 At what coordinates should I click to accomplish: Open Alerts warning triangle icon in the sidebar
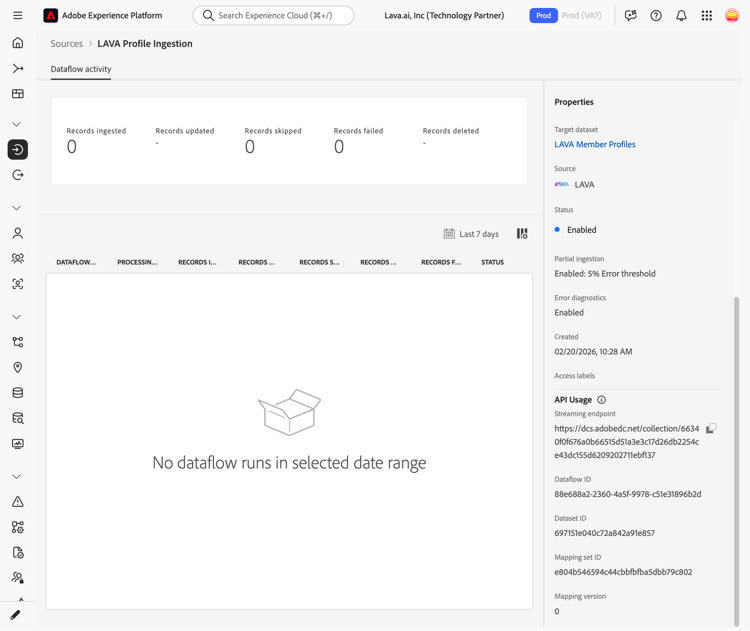[x=18, y=502]
